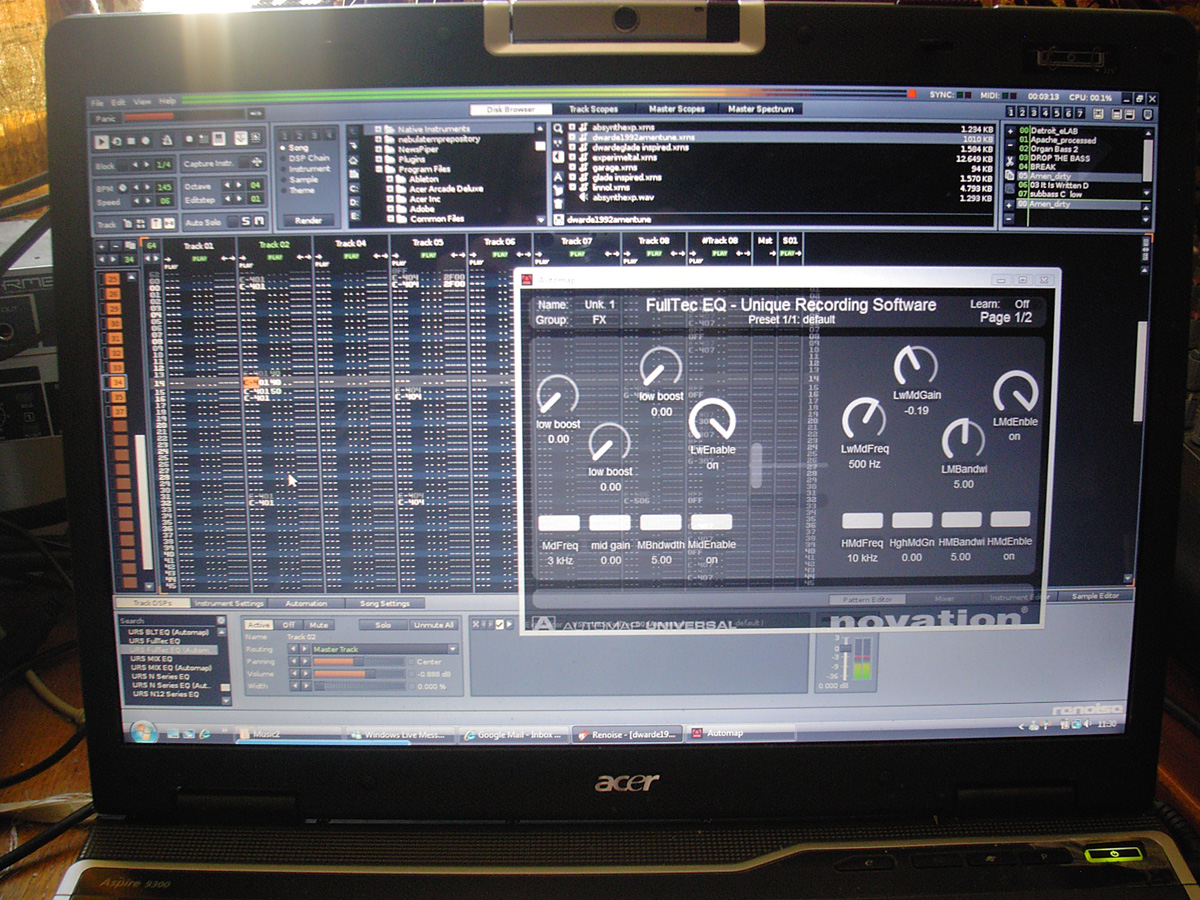Select view preset number 1 in top right
The width and height of the screenshot is (1200, 900).
click(x=1010, y=113)
